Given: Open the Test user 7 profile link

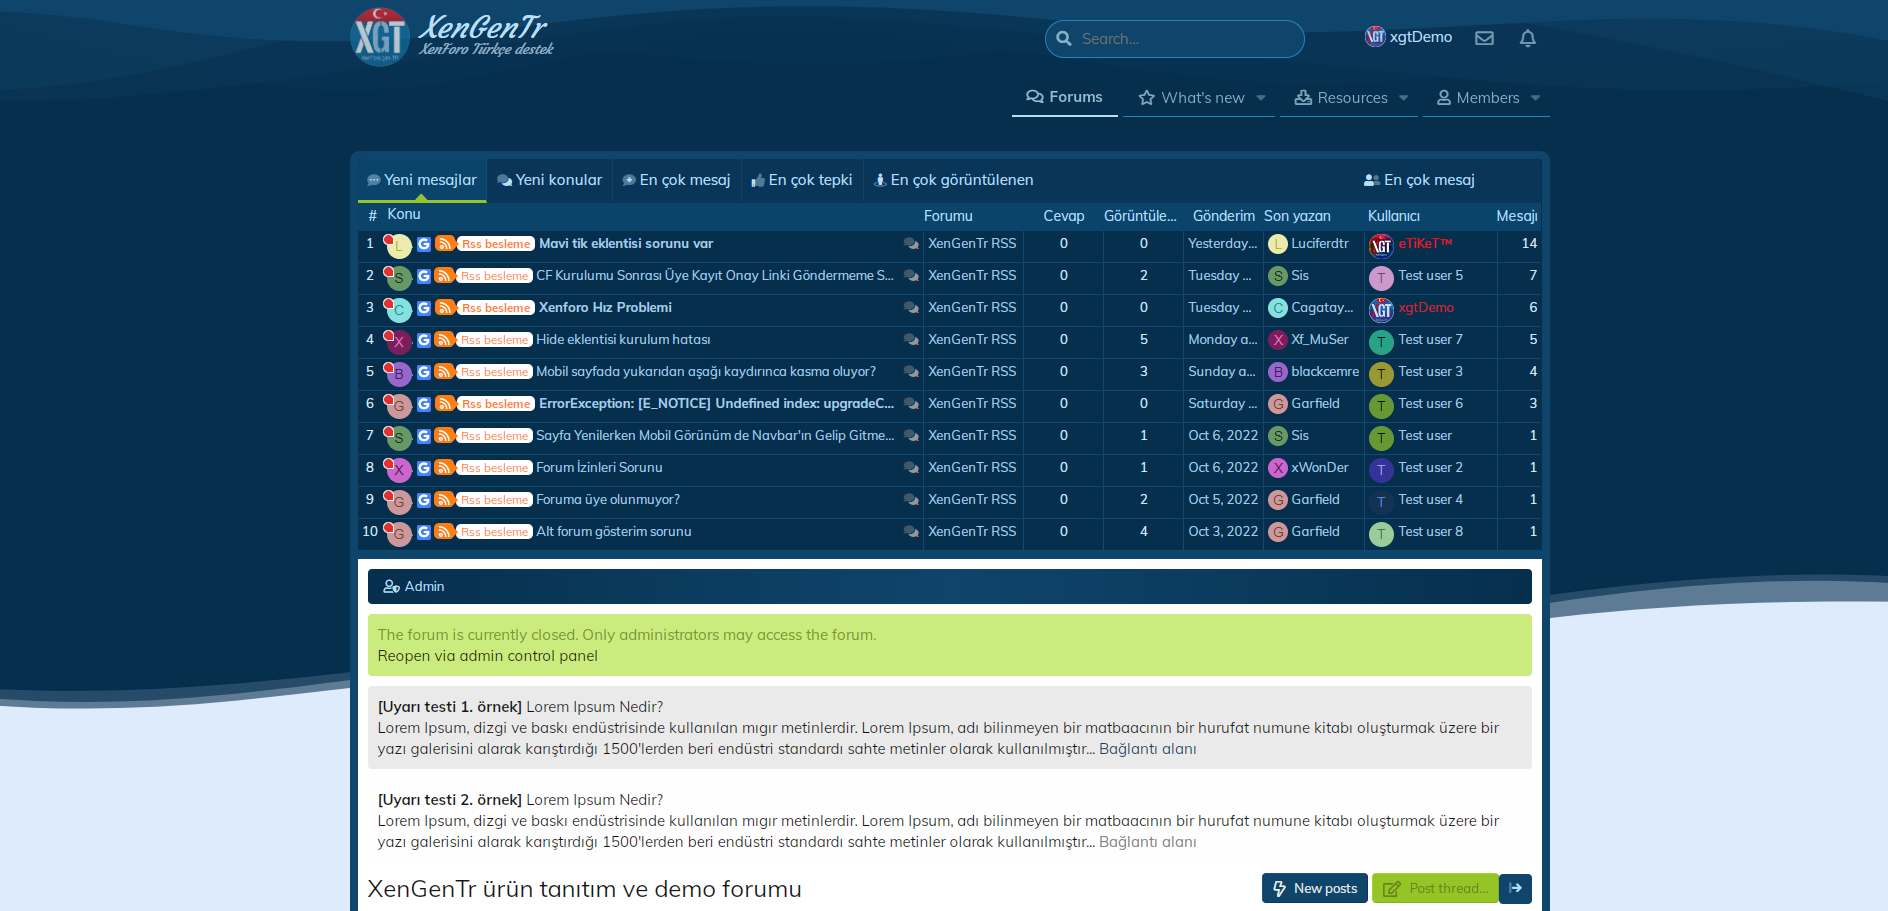Looking at the screenshot, I should click(x=1430, y=340).
